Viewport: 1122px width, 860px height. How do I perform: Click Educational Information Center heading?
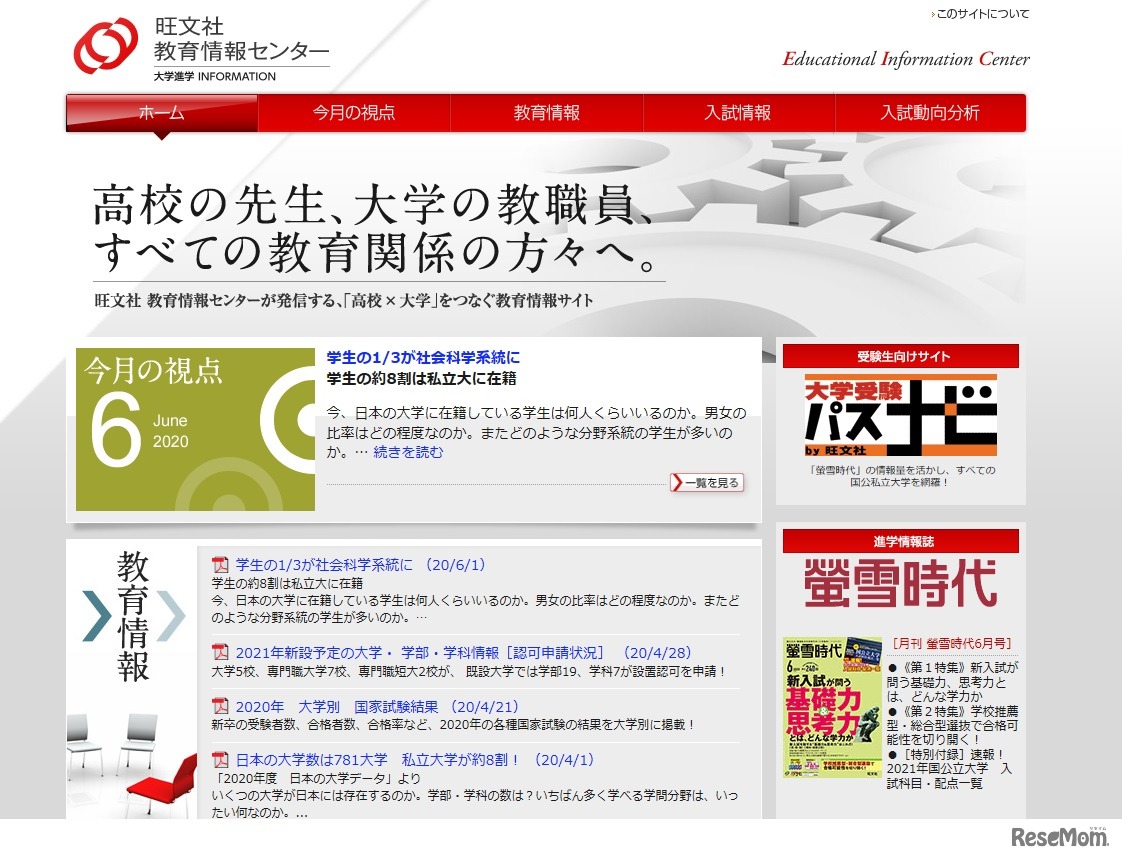pyautogui.click(x=906, y=59)
